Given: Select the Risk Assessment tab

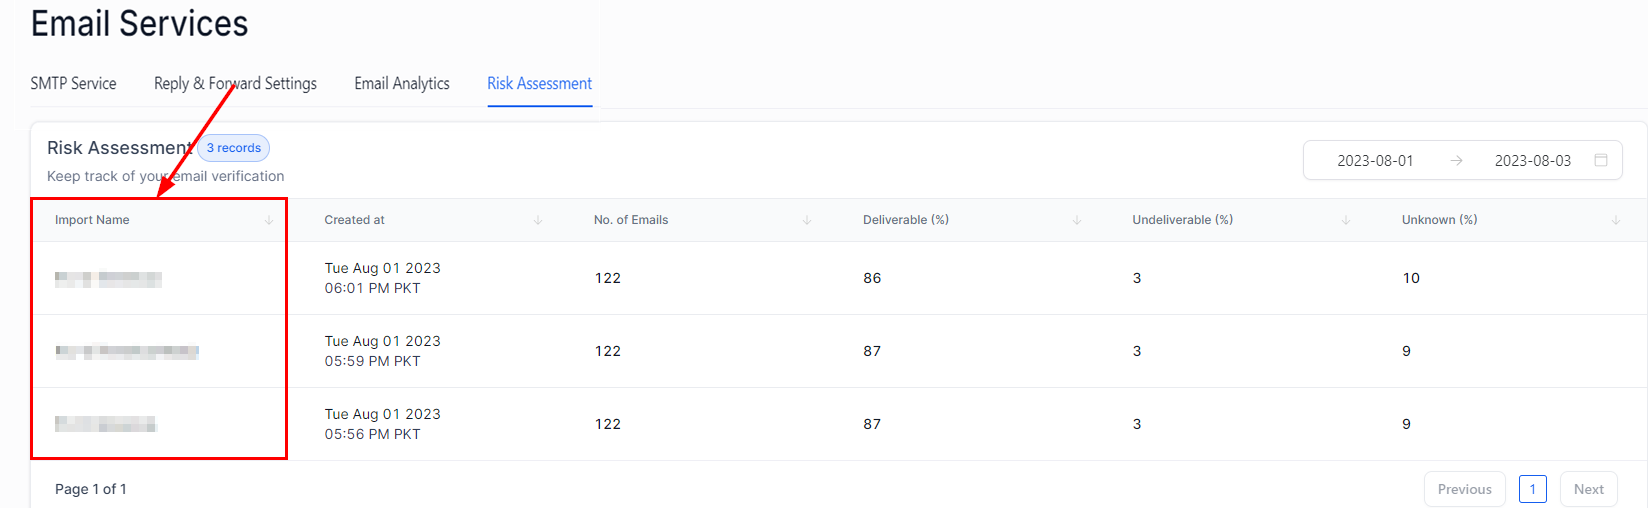Looking at the screenshot, I should (539, 84).
